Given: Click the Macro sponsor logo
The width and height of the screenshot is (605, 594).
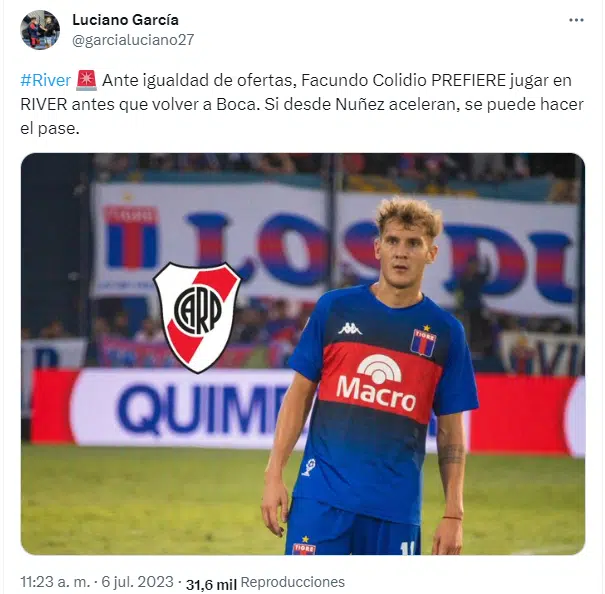Looking at the screenshot, I should point(377,383).
